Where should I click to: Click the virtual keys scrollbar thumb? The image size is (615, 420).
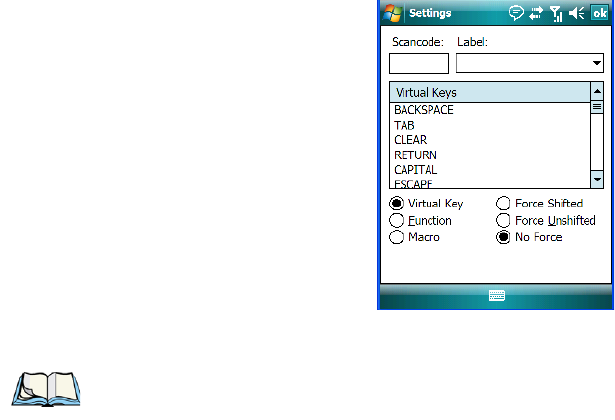(597, 107)
